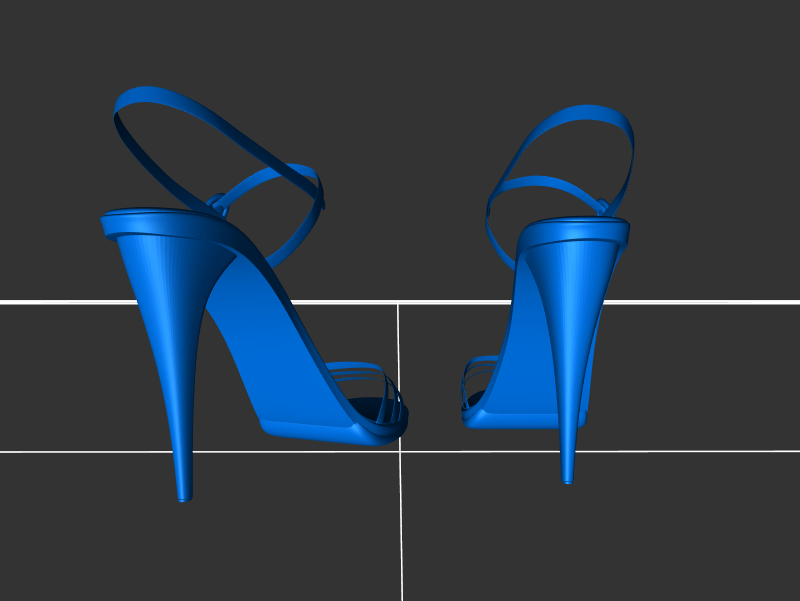Screen dimensions: 800x601
Task: Select the vertical grid line below the shoes
Action: pos(401,530)
